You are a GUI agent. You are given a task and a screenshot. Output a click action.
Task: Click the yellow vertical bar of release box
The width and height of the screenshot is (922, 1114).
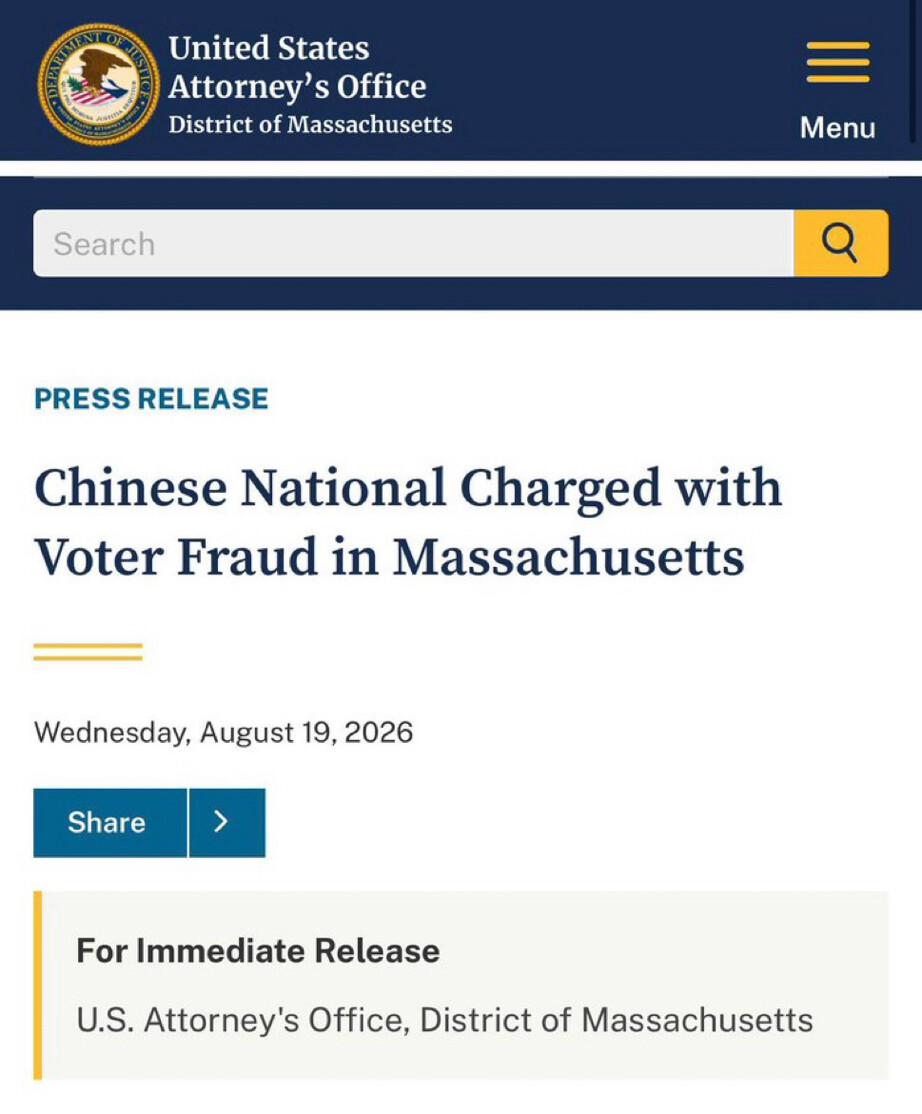(38, 985)
